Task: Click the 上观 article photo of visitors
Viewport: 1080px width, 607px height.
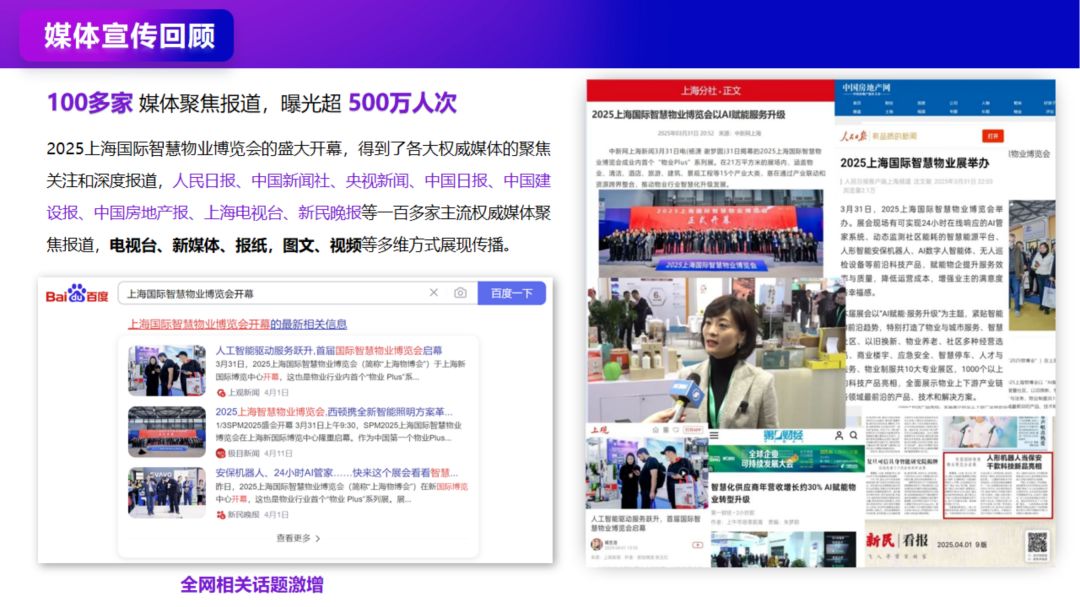Action: point(646,473)
